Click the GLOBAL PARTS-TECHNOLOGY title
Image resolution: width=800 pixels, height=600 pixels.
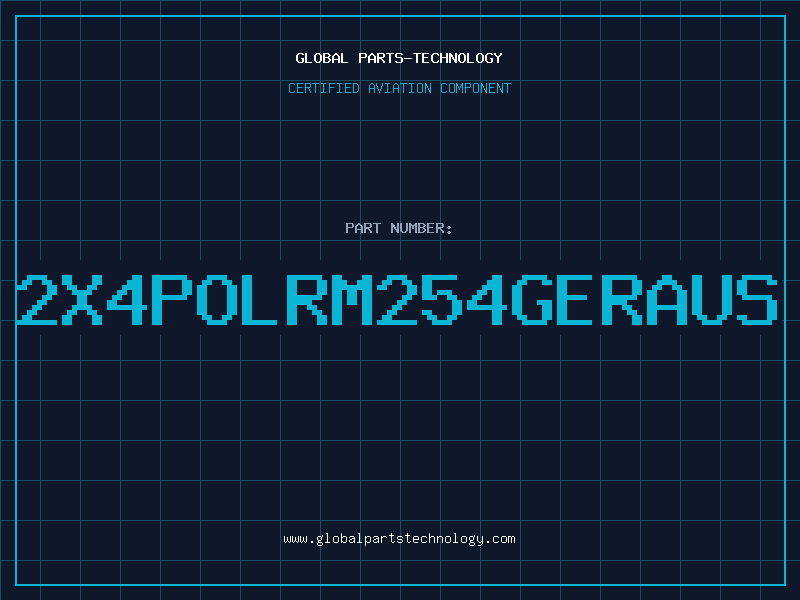[399, 58]
